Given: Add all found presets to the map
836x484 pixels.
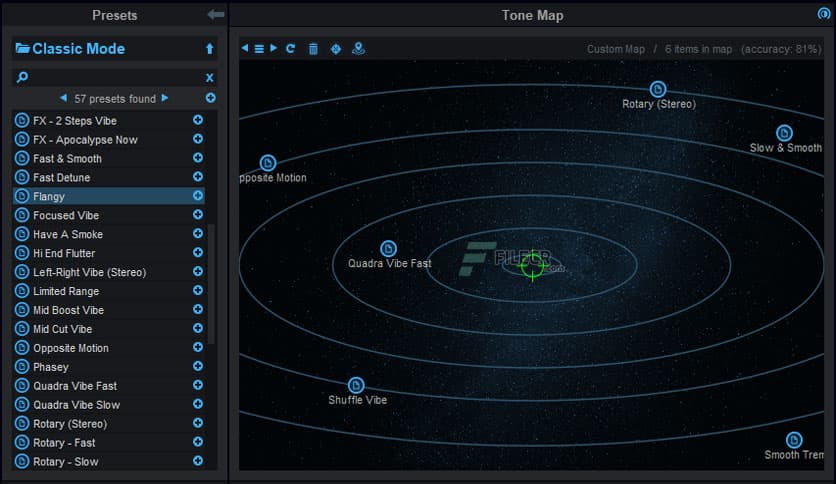Looking at the screenshot, I should [211, 98].
